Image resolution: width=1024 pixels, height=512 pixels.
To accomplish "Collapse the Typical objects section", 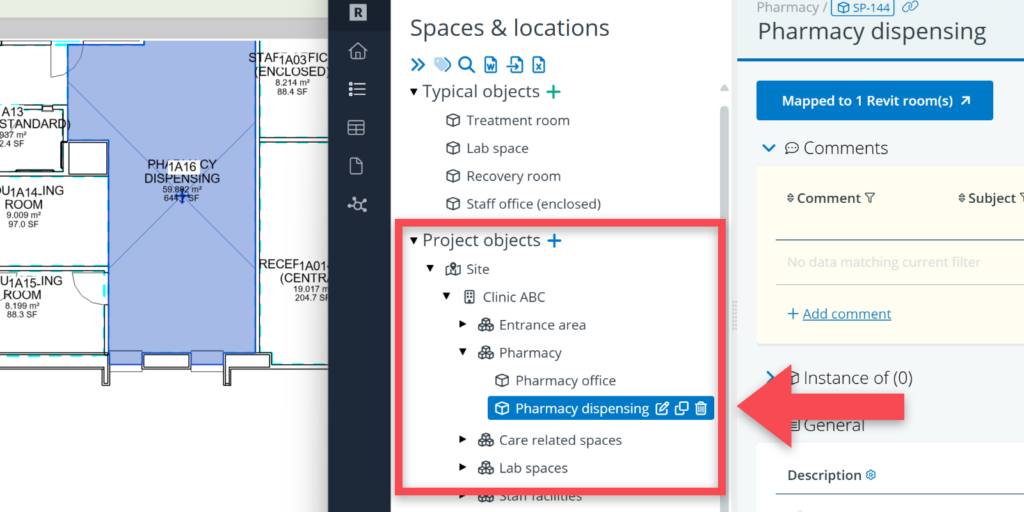I will [414, 92].
